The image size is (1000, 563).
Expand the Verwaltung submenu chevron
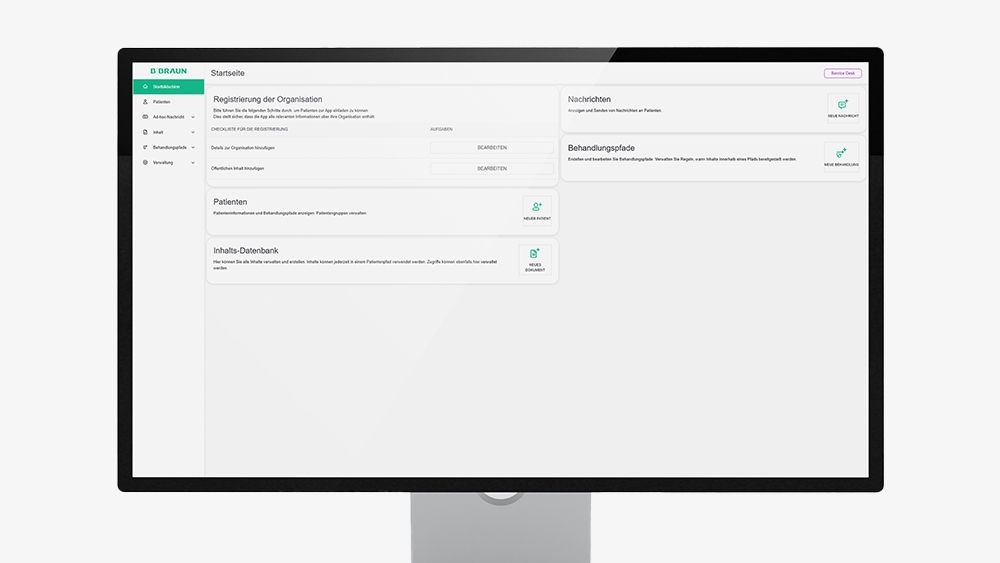[x=193, y=163]
